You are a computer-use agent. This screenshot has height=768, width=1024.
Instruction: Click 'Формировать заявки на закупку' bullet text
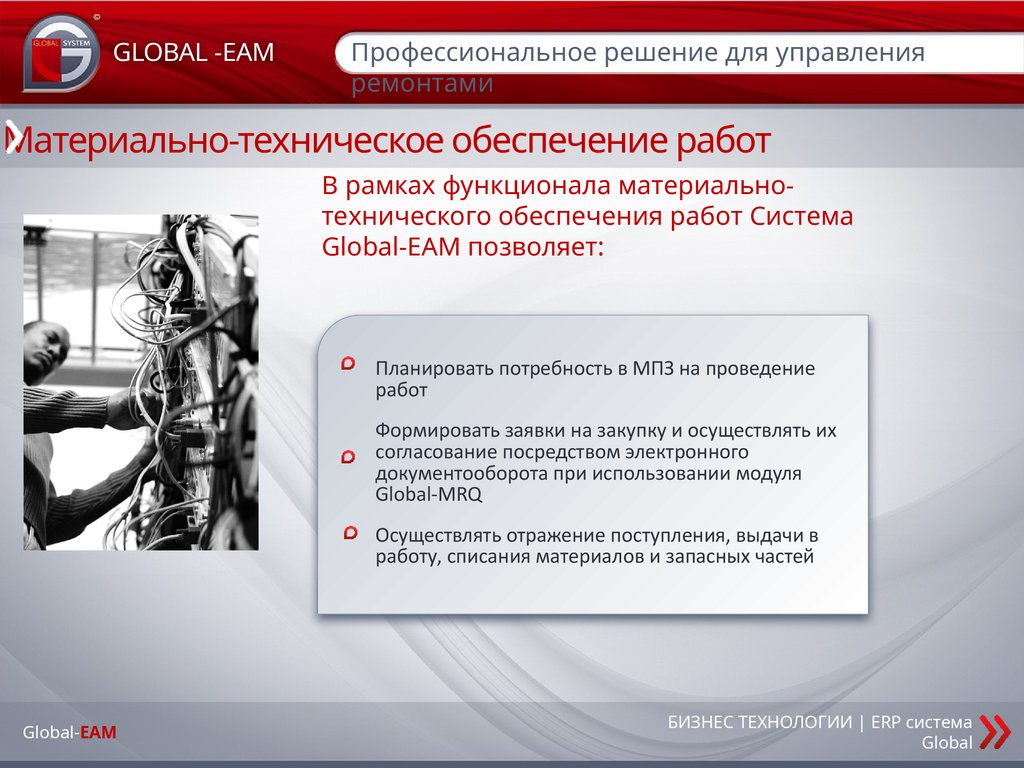pyautogui.click(x=605, y=462)
